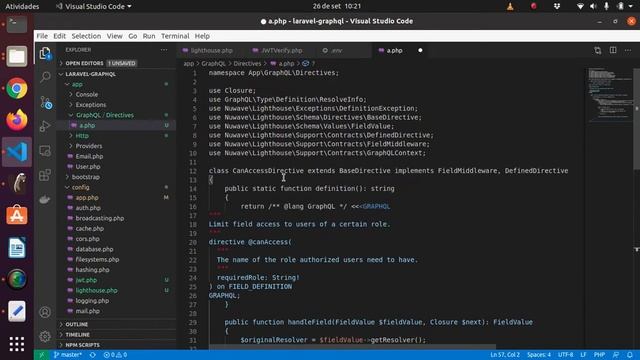Launch Google Chrome from the dock

pos(17,88)
